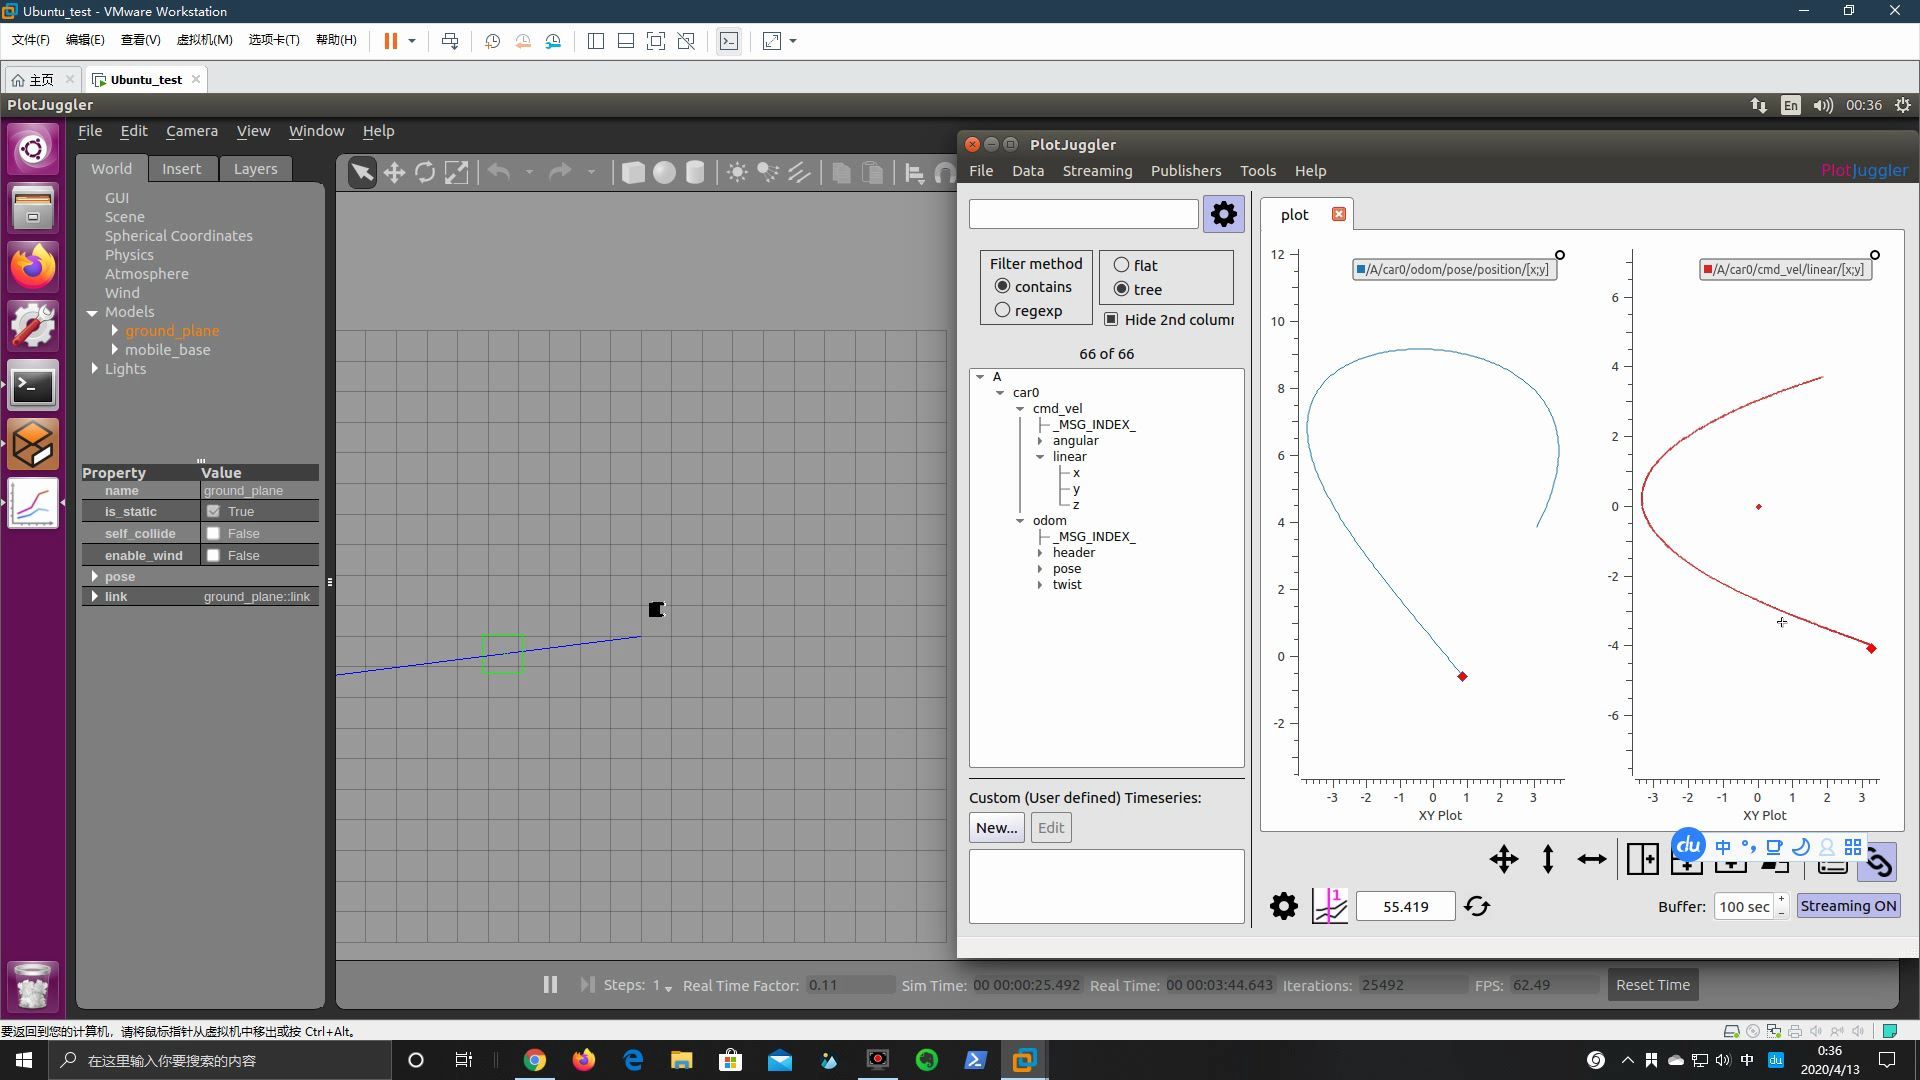Expand the mobile_base model node
1920x1080 pixels.
[x=115, y=350]
